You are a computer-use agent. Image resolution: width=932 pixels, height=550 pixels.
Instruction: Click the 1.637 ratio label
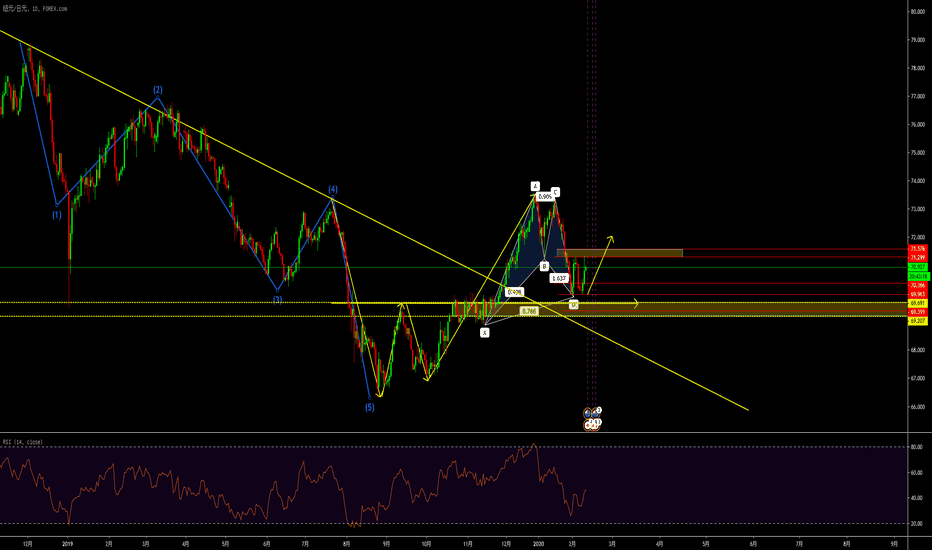[559, 279]
